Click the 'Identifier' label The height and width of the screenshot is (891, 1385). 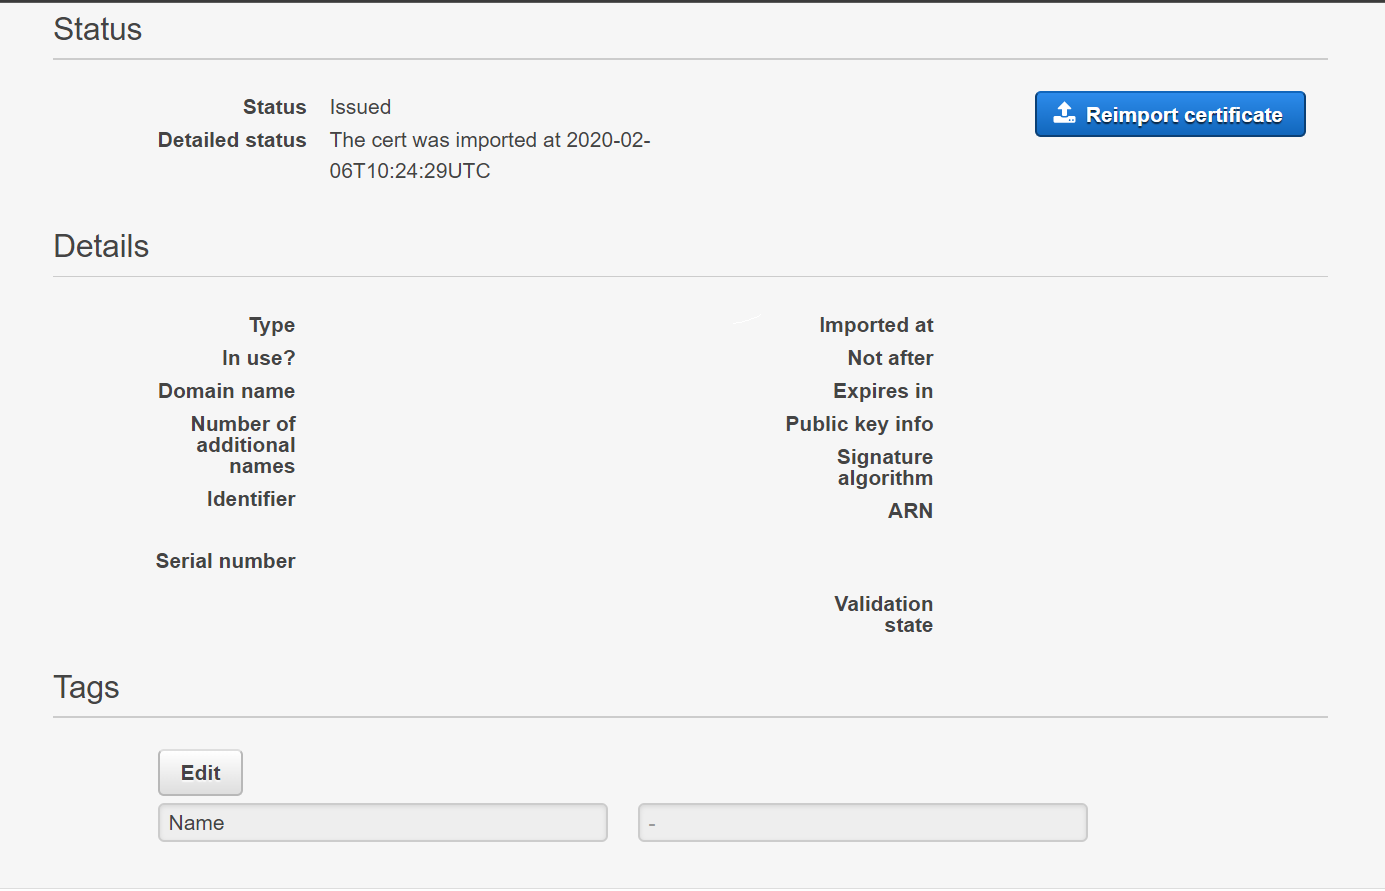coord(251,499)
